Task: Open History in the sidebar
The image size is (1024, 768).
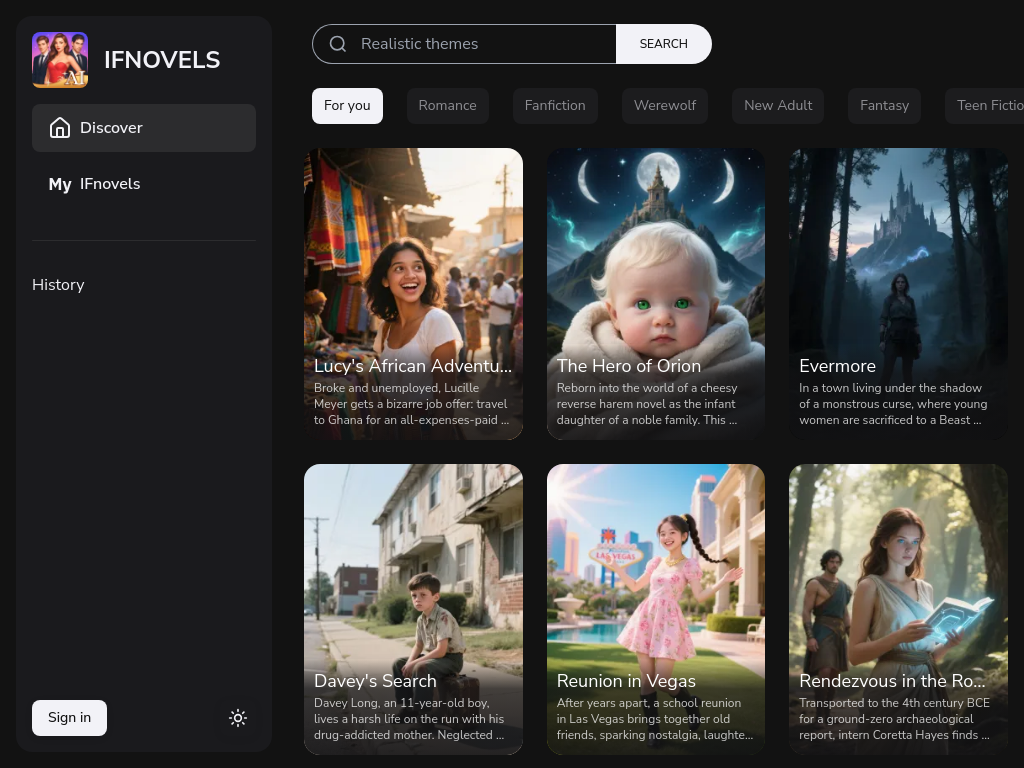Action: (58, 285)
